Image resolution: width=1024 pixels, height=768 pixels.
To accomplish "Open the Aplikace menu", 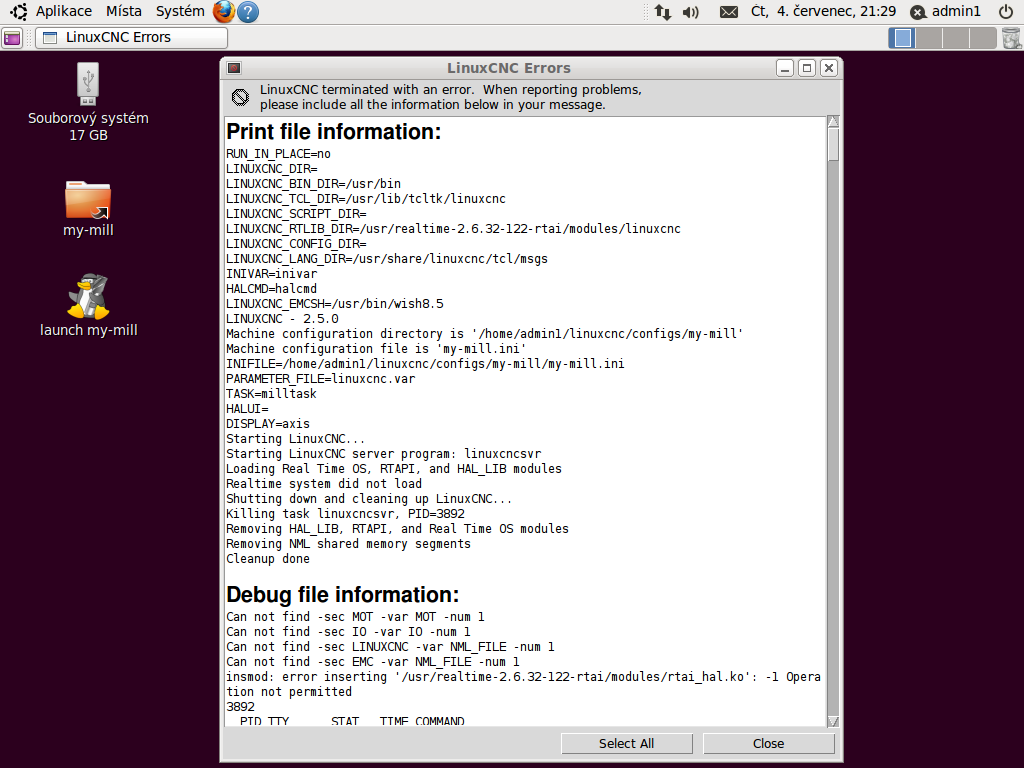I will click(63, 12).
